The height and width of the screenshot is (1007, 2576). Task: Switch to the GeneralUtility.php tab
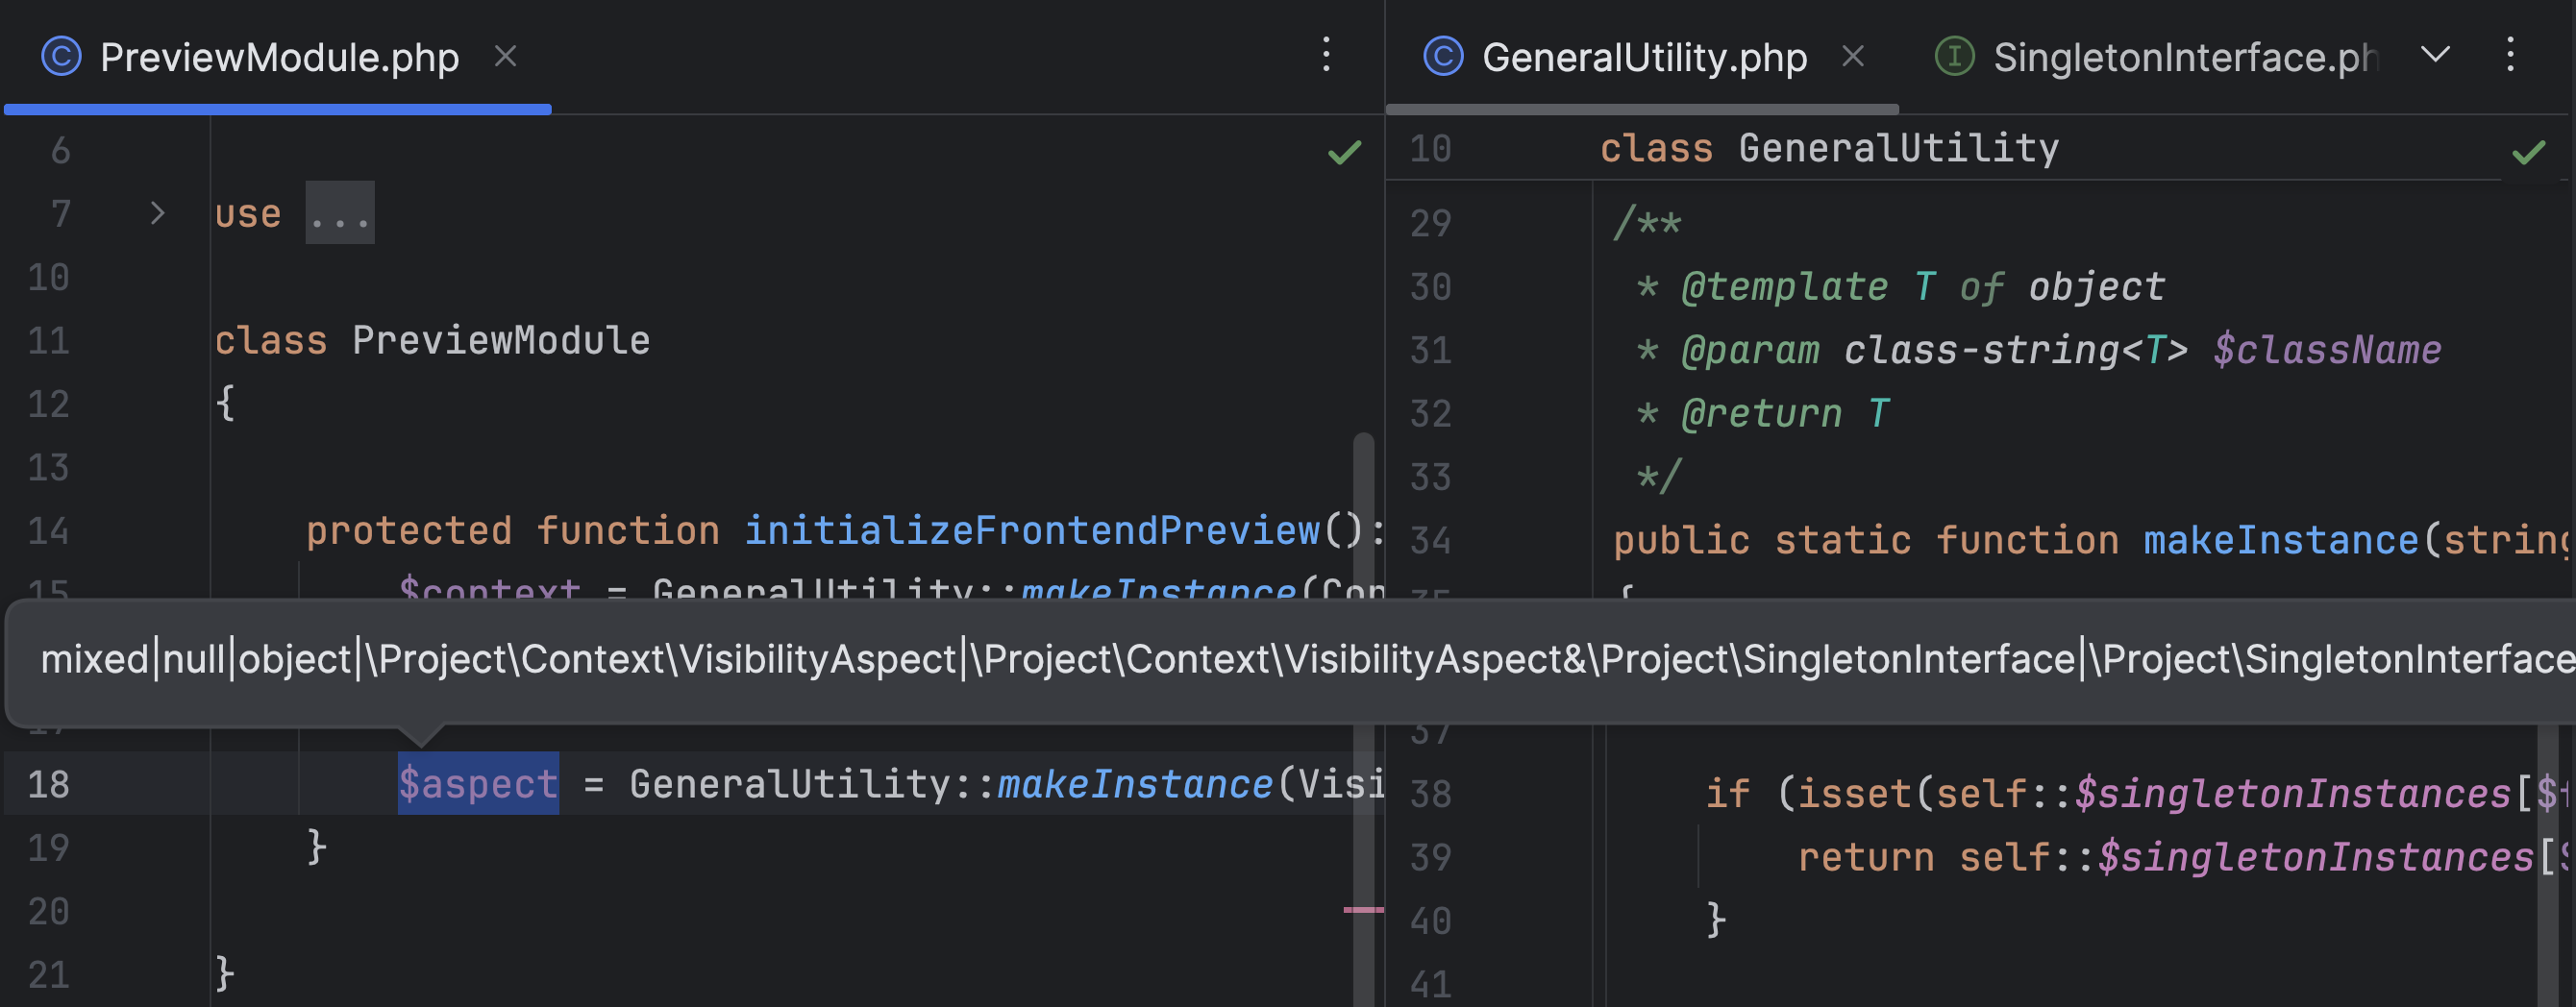coord(1644,57)
